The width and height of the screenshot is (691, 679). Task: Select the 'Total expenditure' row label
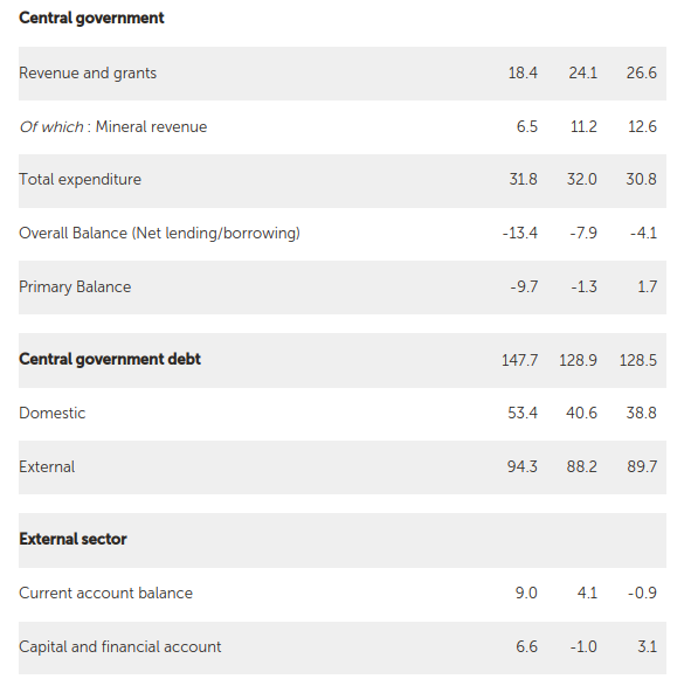[80, 180]
